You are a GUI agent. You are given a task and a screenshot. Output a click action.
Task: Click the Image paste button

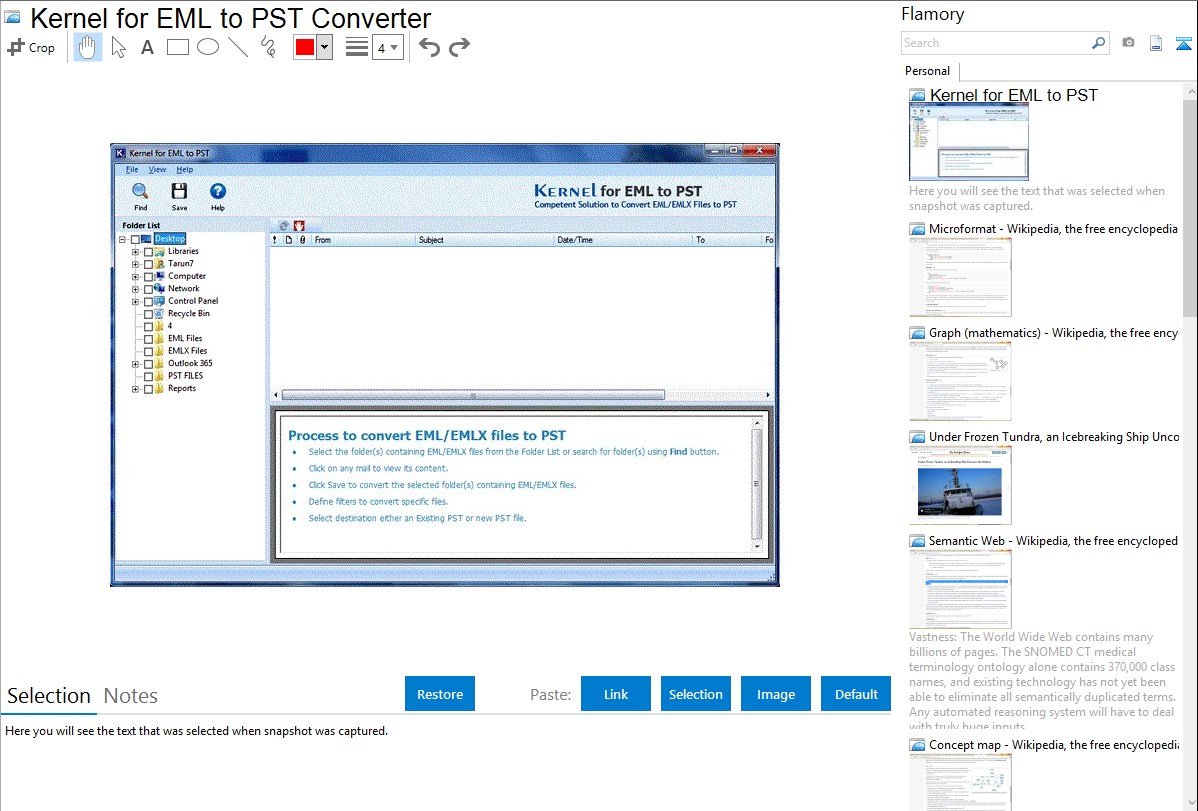point(775,694)
